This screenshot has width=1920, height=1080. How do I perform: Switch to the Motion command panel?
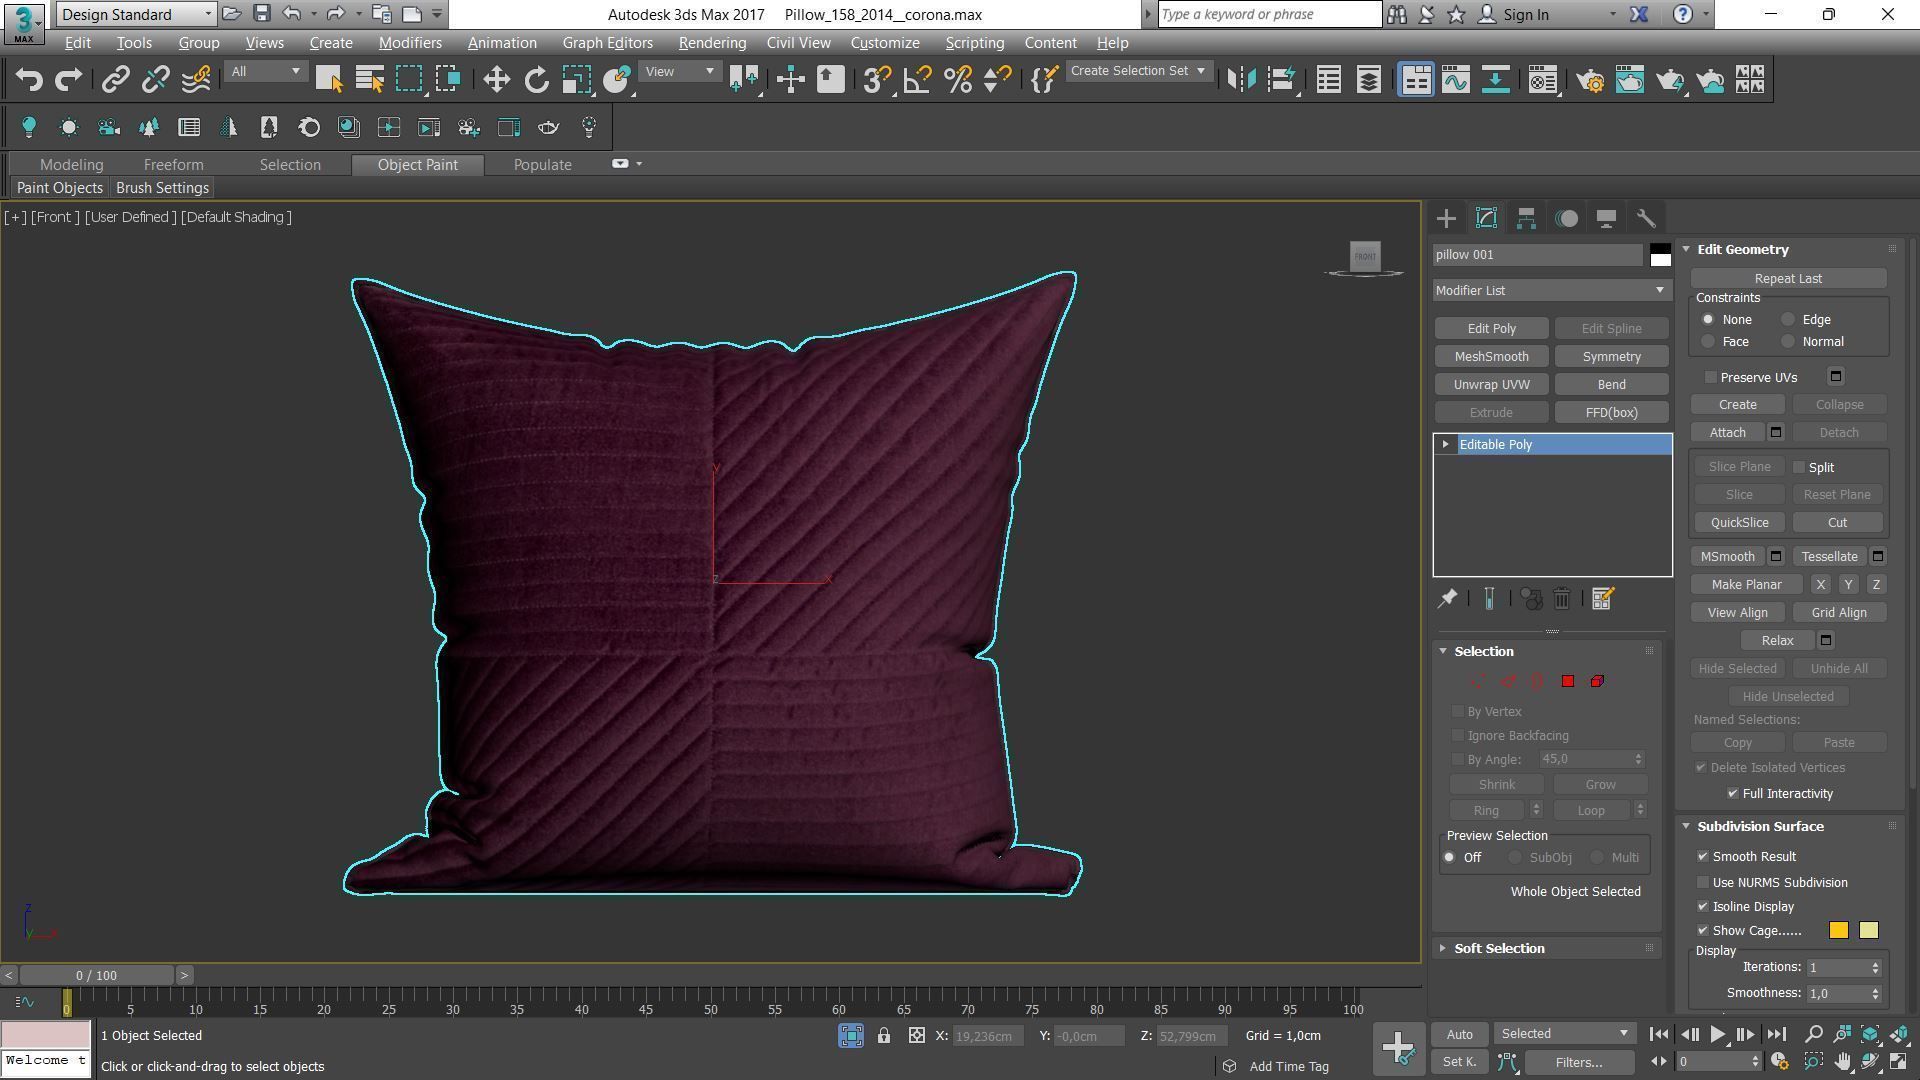point(1567,218)
